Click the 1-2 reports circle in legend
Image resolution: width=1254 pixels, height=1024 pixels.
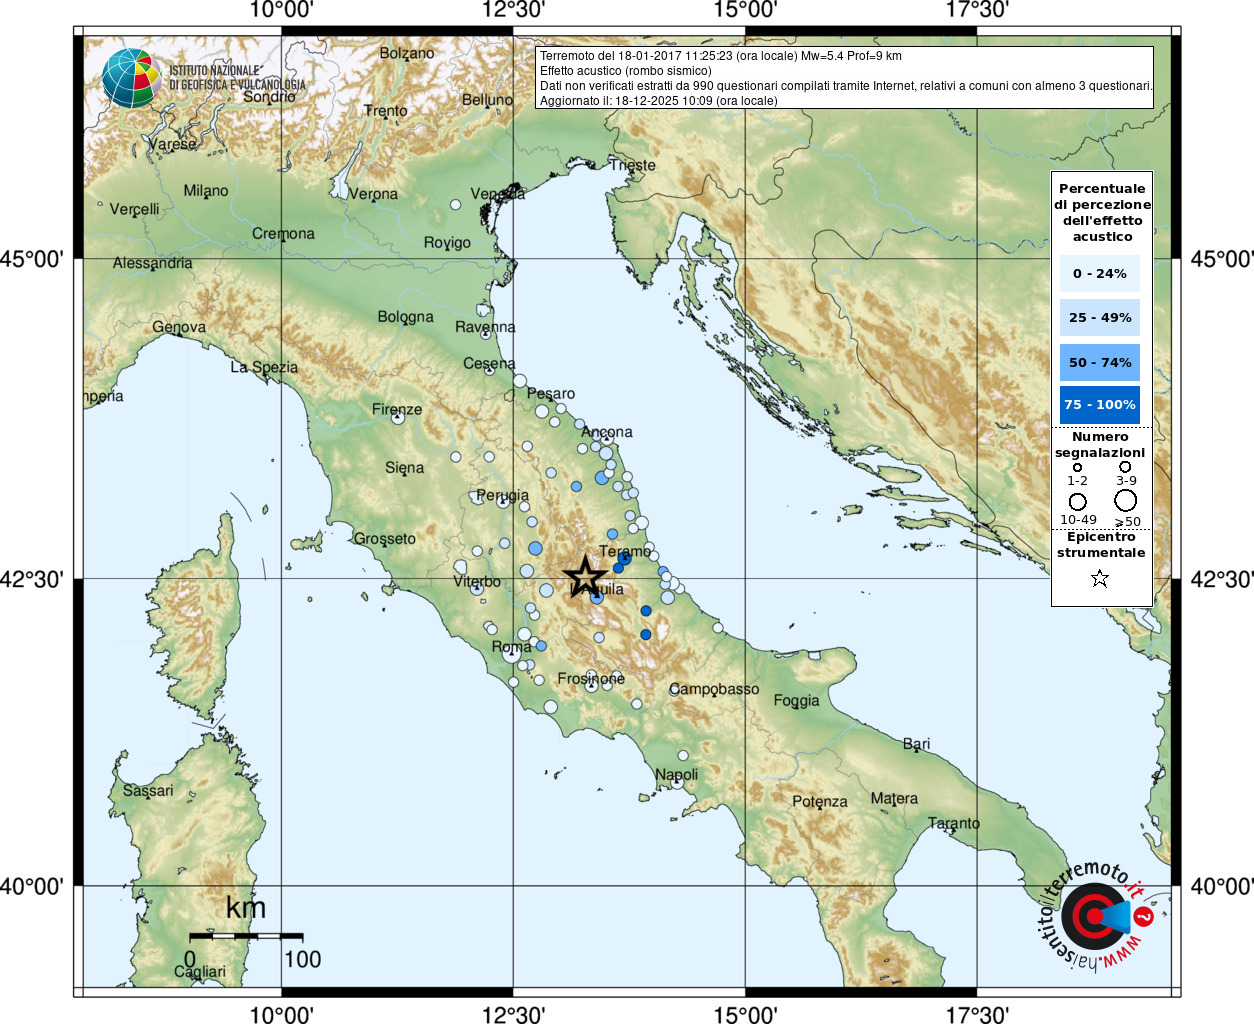coord(1077,467)
